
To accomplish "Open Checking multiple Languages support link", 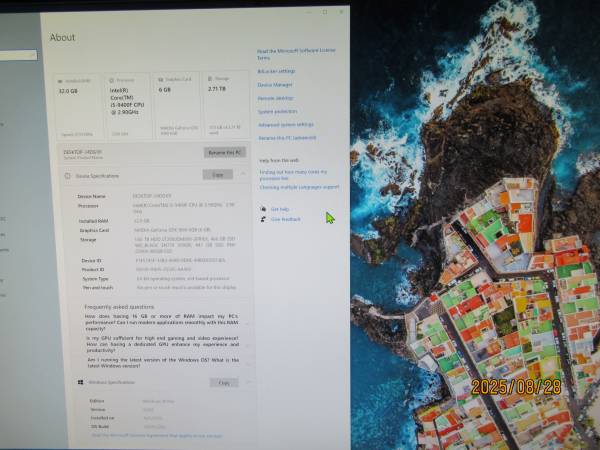I will pos(299,188).
